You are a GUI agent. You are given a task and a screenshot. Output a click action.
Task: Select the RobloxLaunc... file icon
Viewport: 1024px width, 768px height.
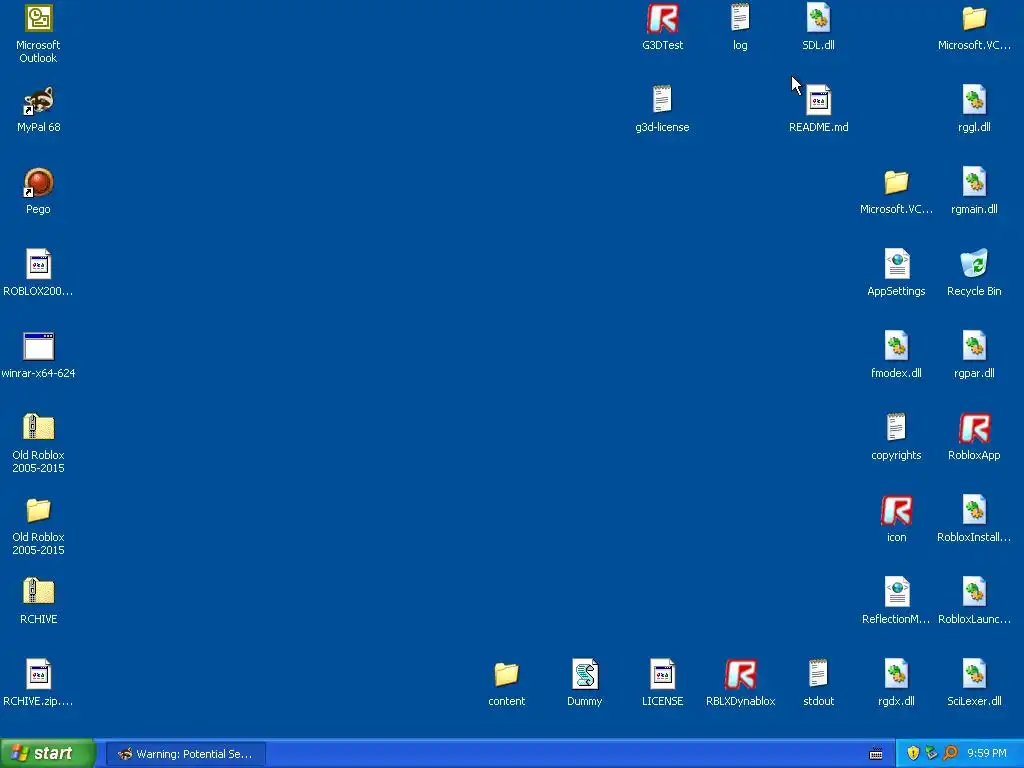point(974,592)
